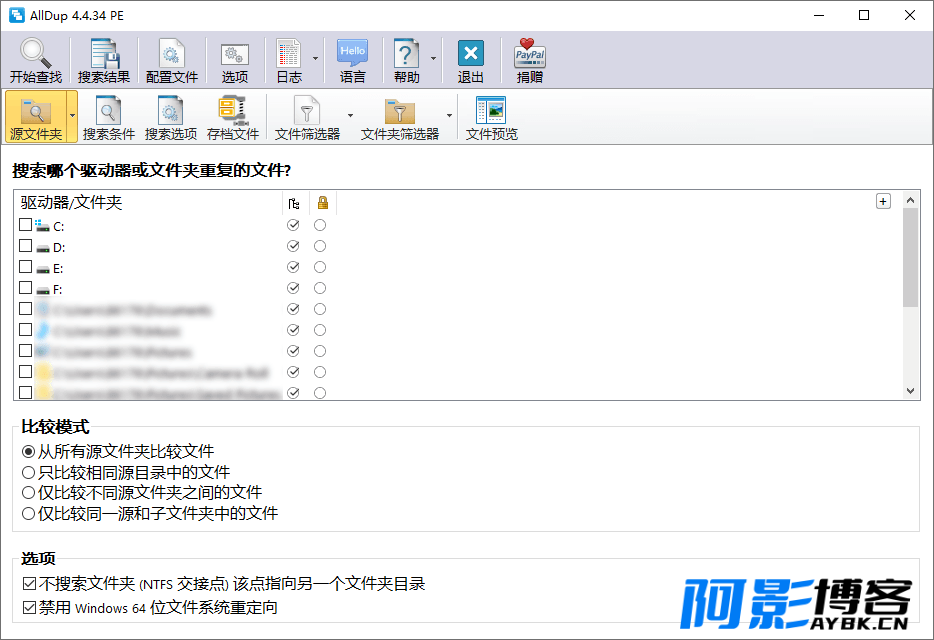Switch to the 搜索条件 tab
934x640 pixels.
pyautogui.click(x=108, y=116)
